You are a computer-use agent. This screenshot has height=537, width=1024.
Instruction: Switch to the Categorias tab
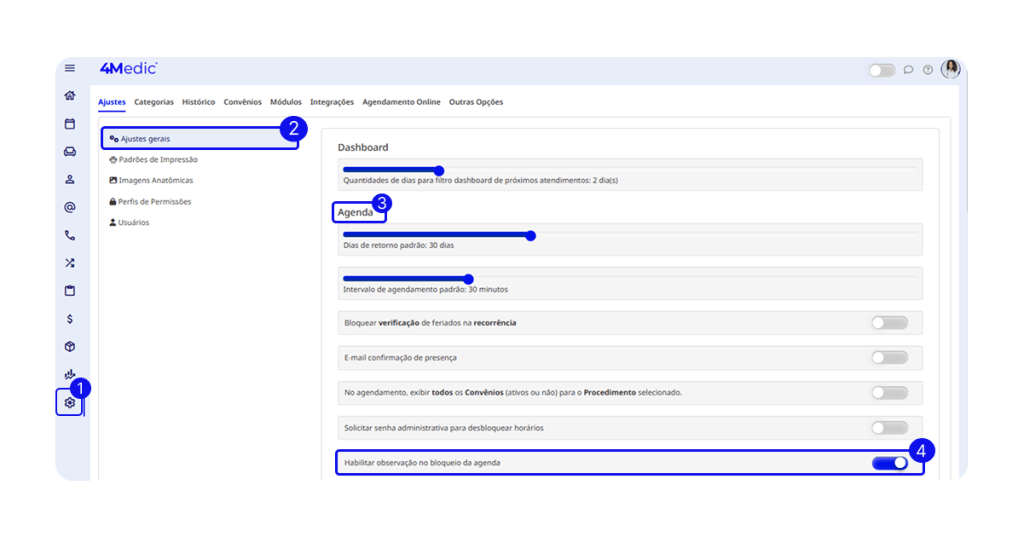[x=154, y=102]
